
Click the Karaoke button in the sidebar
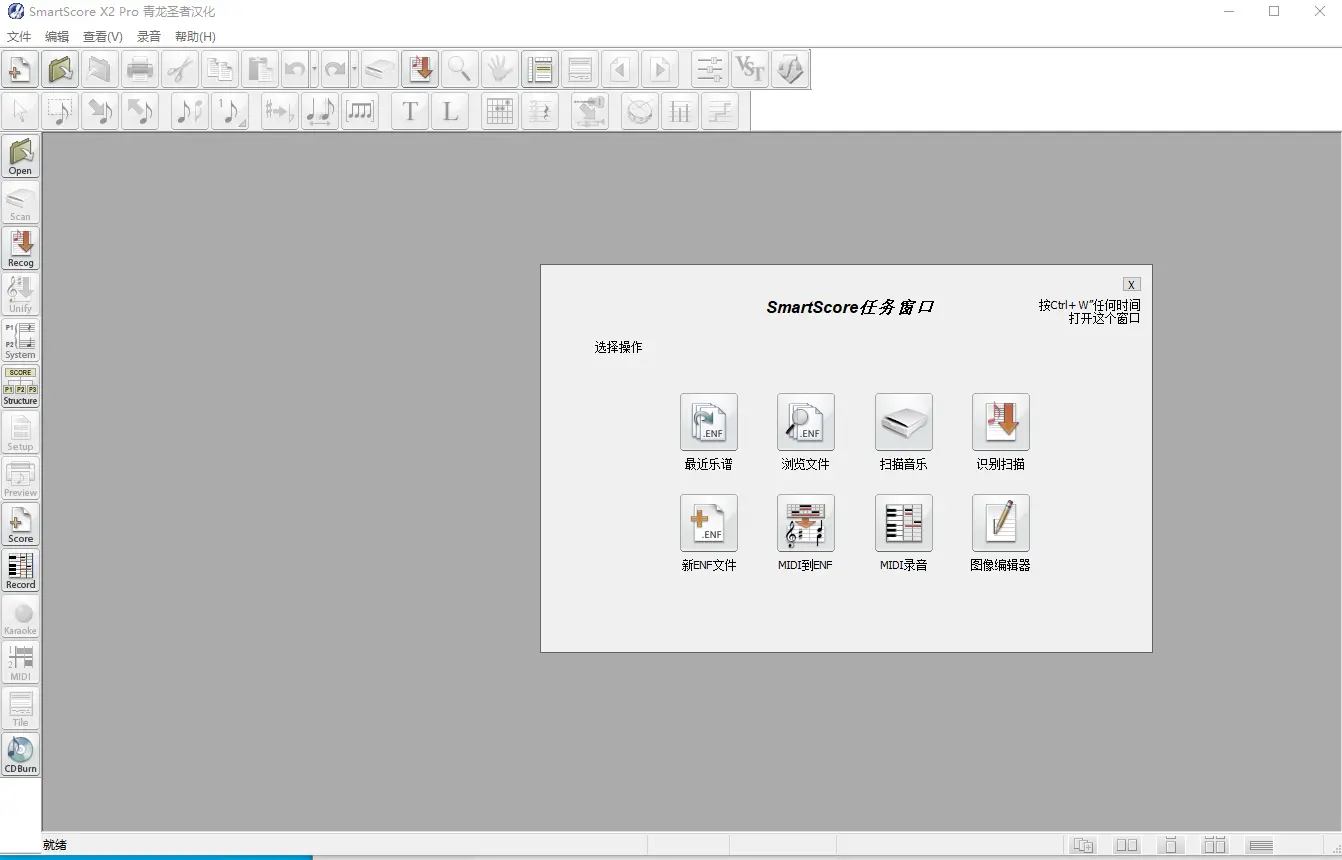point(21,617)
